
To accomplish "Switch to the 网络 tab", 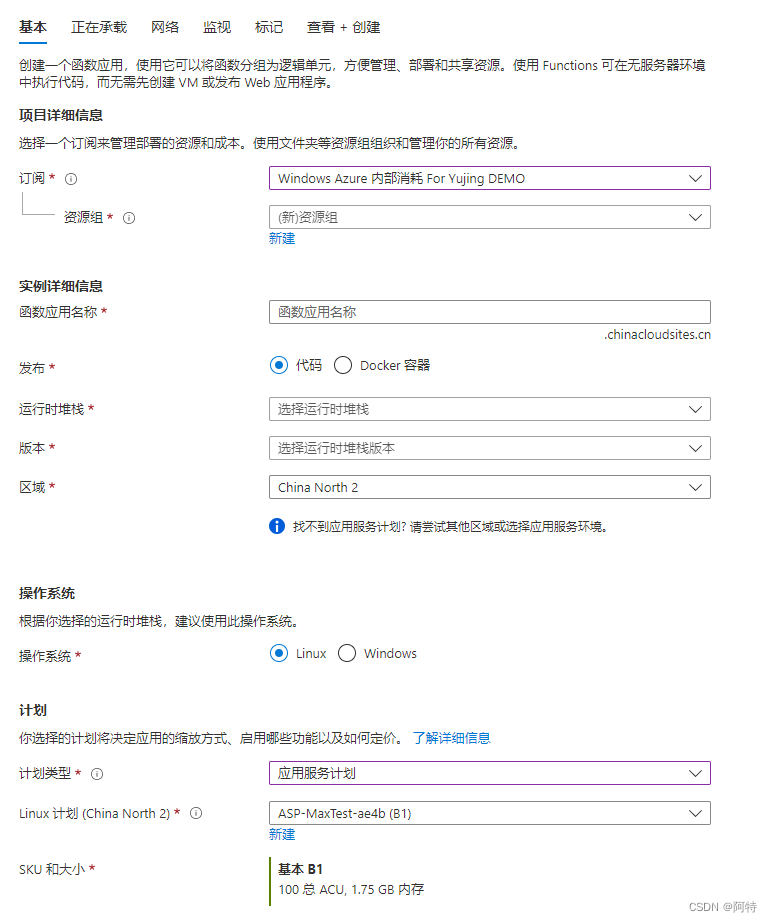I will click(x=165, y=28).
